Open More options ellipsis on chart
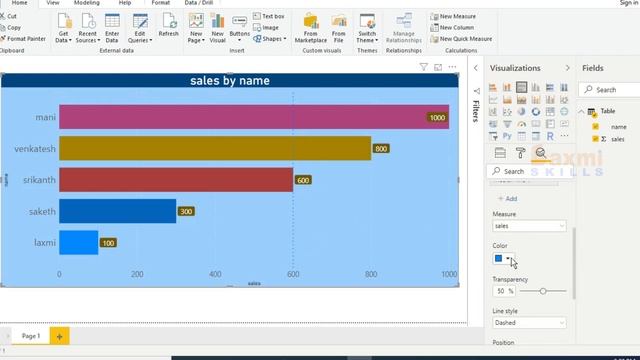The width and height of the screenshot is (640, 360). click(452, 67)
